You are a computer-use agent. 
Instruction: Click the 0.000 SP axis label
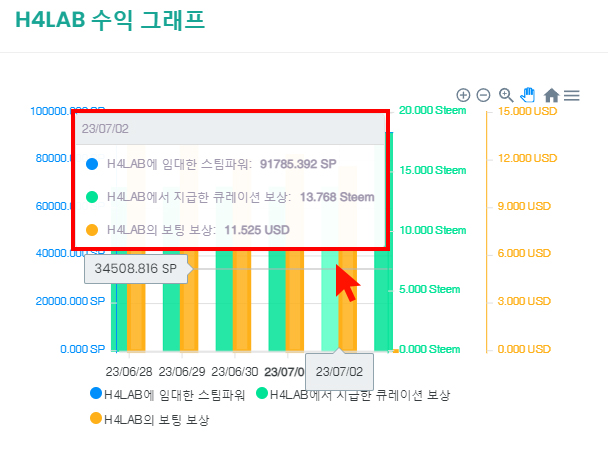(x=82, y=349)
